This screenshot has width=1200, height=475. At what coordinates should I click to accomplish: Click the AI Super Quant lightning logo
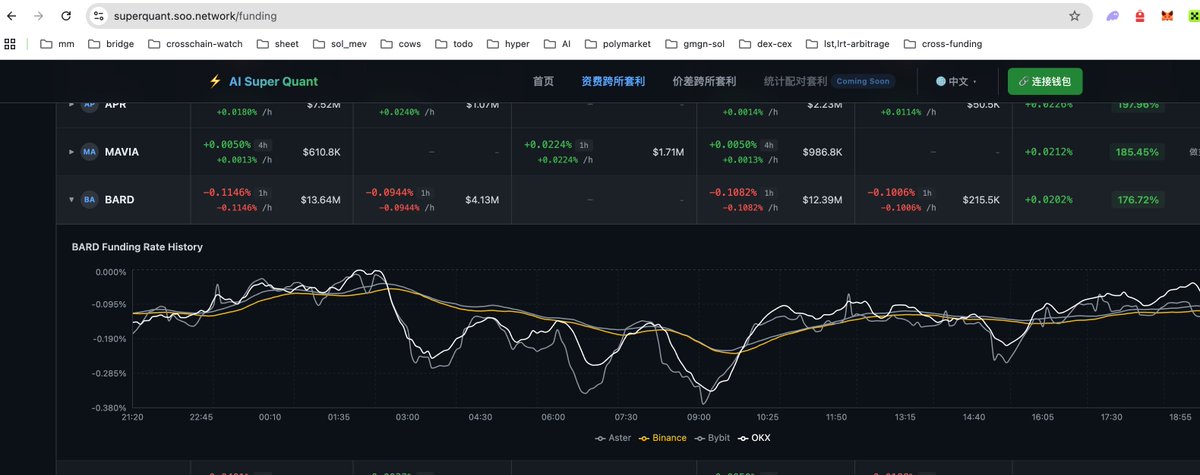click(x=214, y=82)
